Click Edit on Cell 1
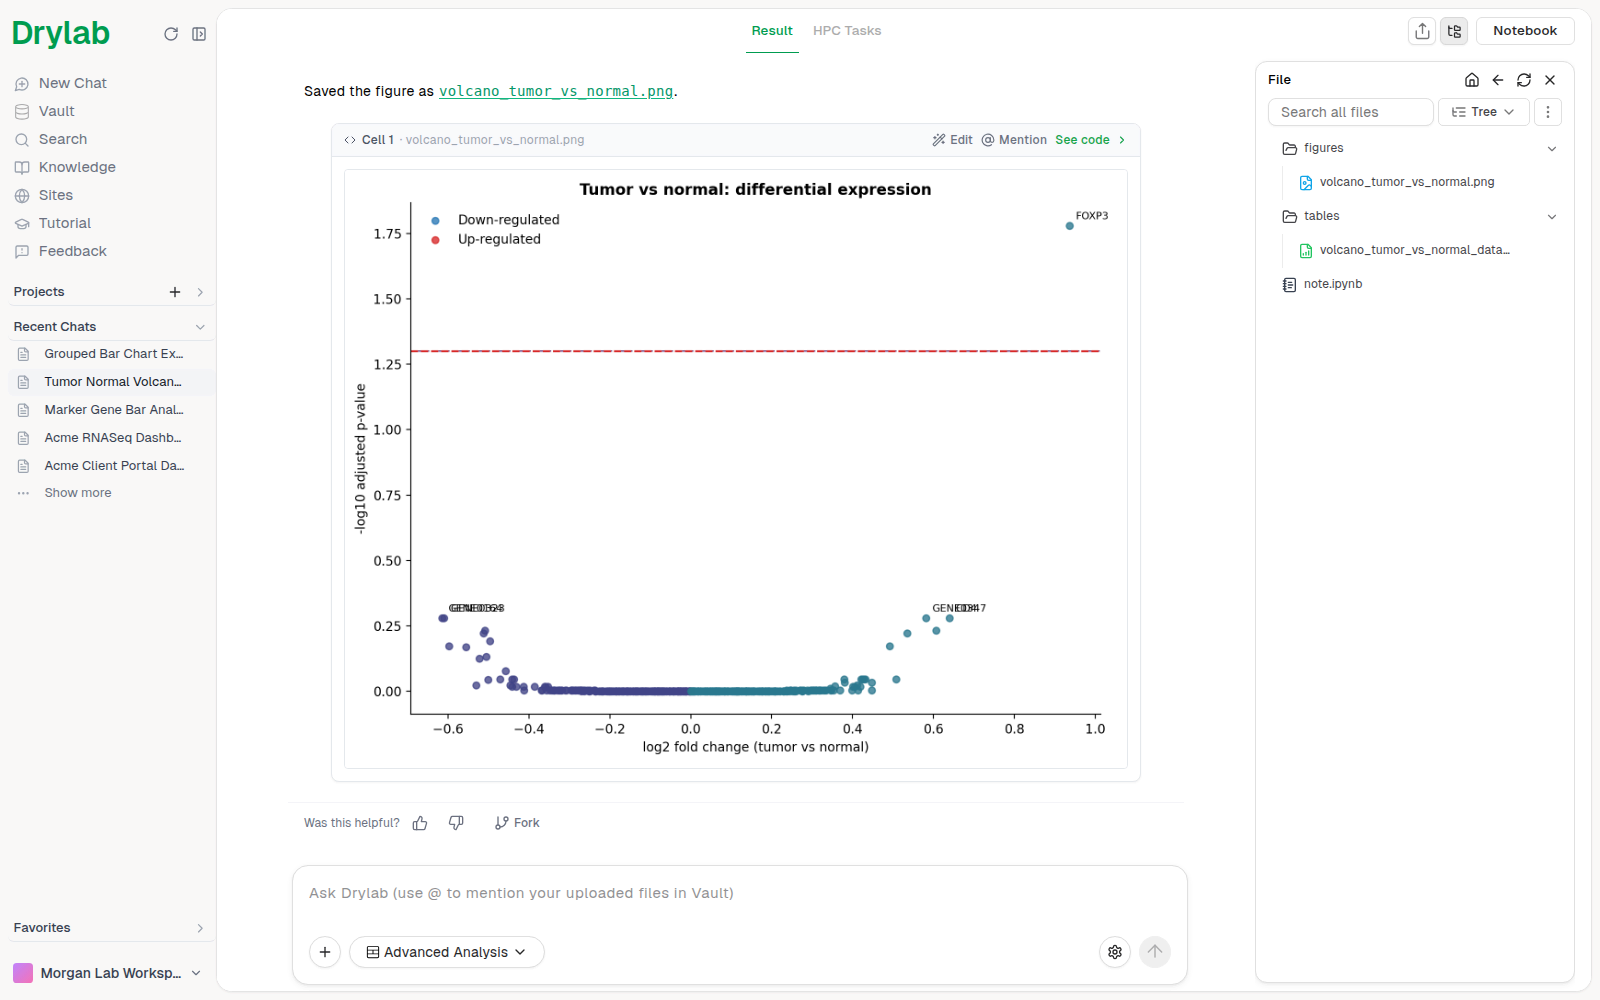This screenshot has height=1000, width=1600. (952, 140)
